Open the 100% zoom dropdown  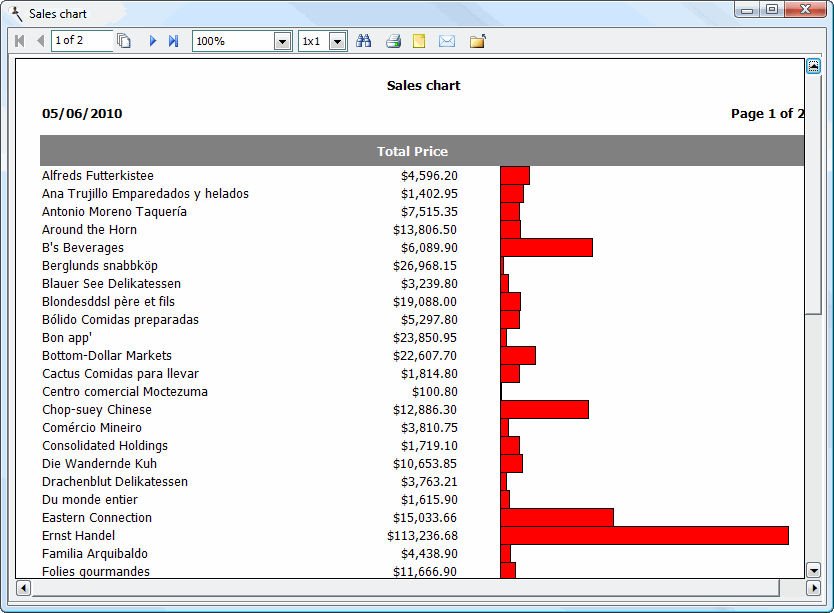coord(282,41)
